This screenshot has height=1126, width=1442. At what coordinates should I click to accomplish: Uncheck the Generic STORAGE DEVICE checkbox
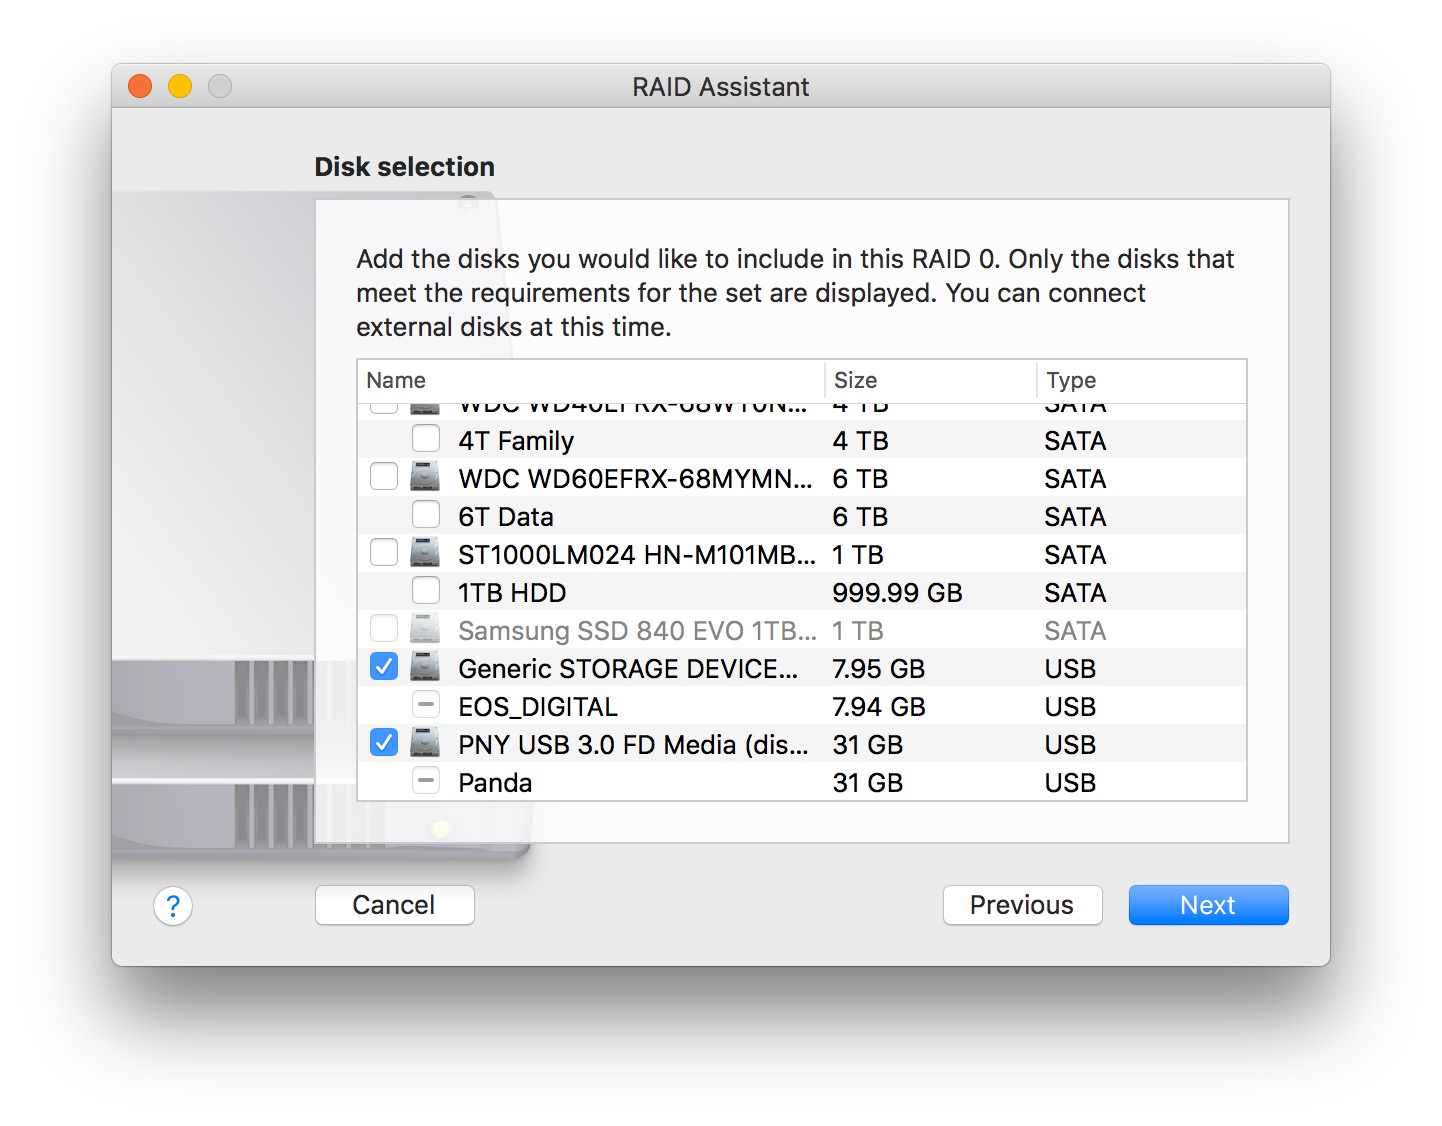click(x=384, y=667)
